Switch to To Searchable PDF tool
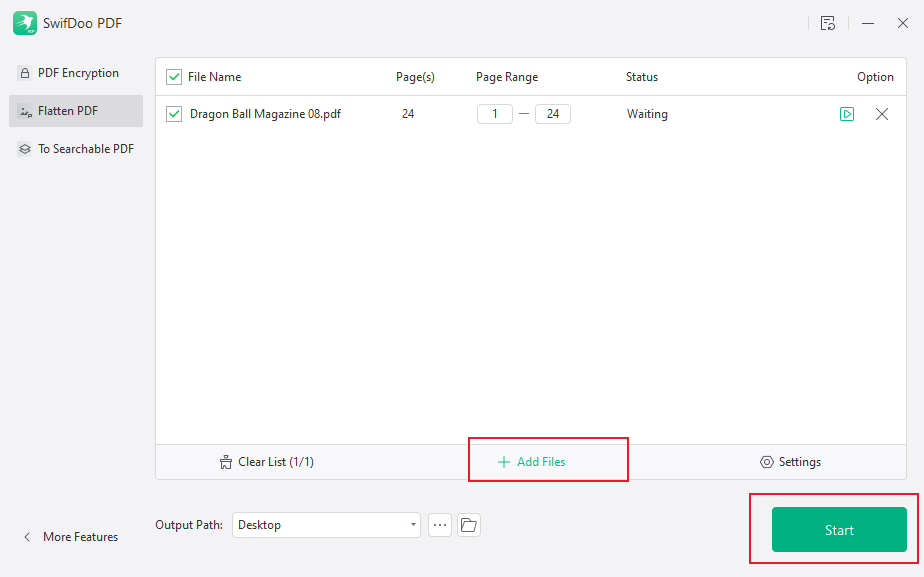 [24, 148]
